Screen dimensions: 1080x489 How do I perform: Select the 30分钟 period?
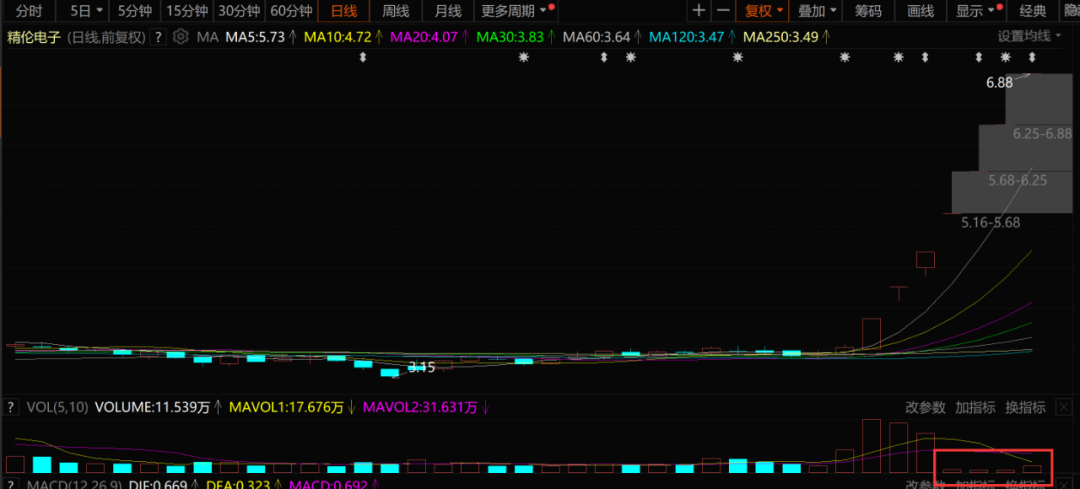pos(239,10)
